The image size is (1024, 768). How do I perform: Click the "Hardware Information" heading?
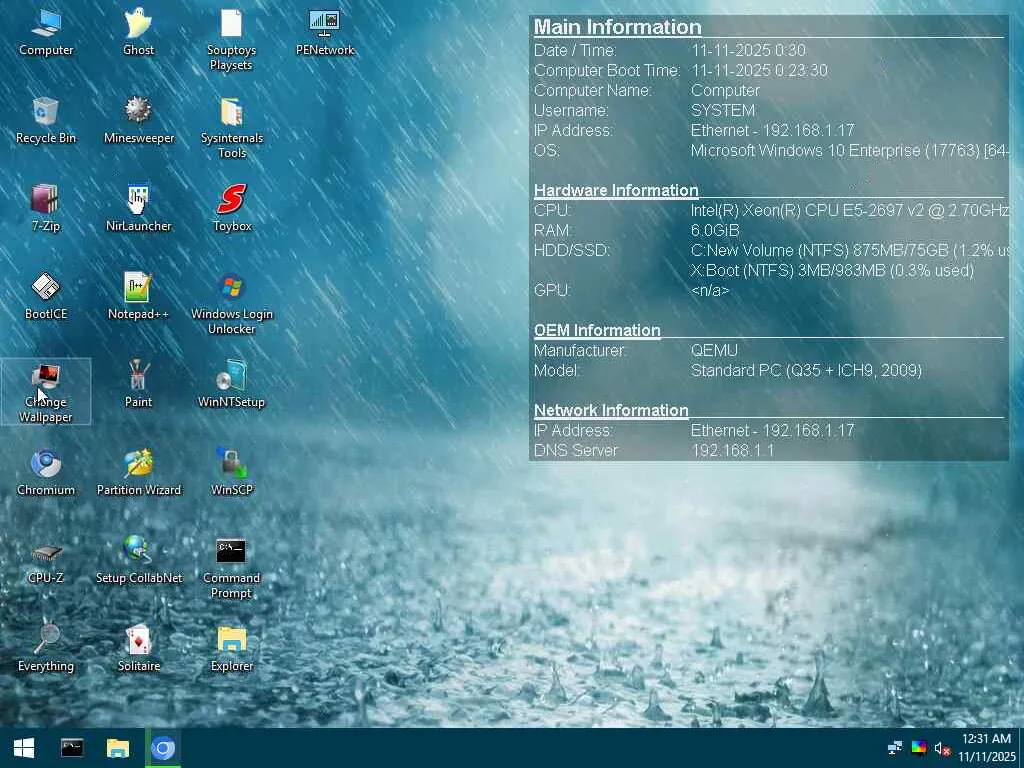616,190
